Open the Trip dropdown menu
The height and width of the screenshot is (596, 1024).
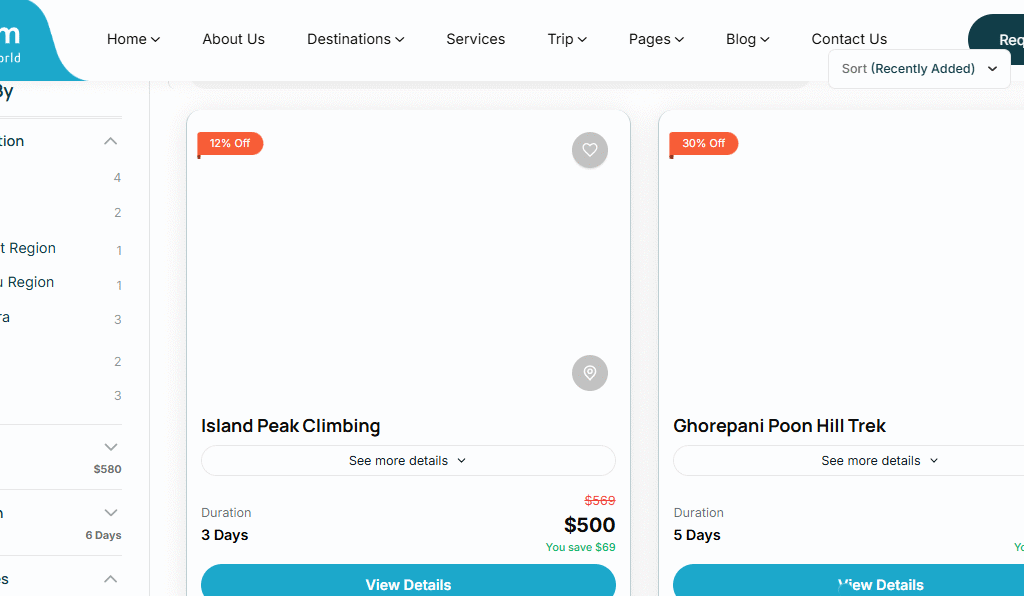coord(567,39)
